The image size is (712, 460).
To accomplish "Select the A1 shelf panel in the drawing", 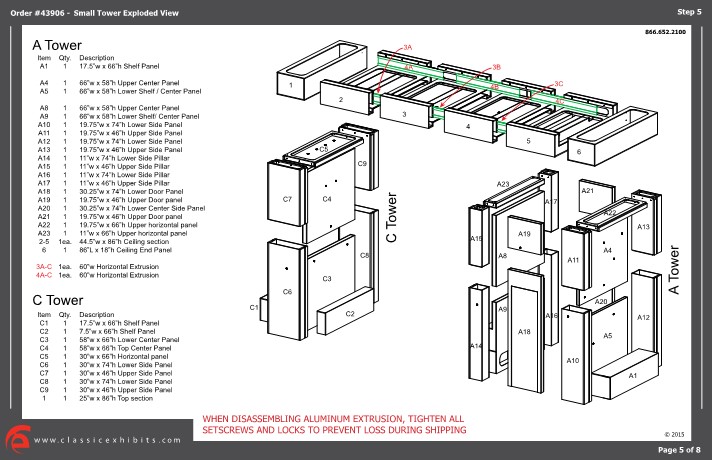I will 631,375.
